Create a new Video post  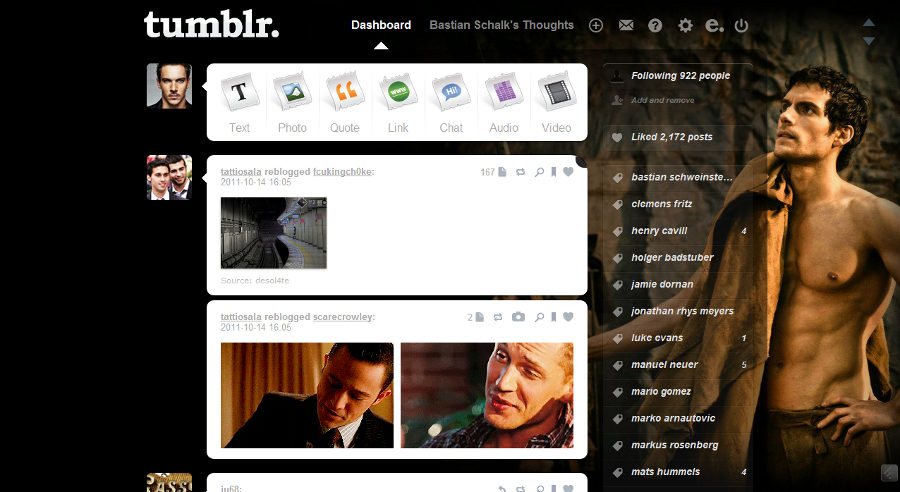pyautogui.click(x=556, y=103)
